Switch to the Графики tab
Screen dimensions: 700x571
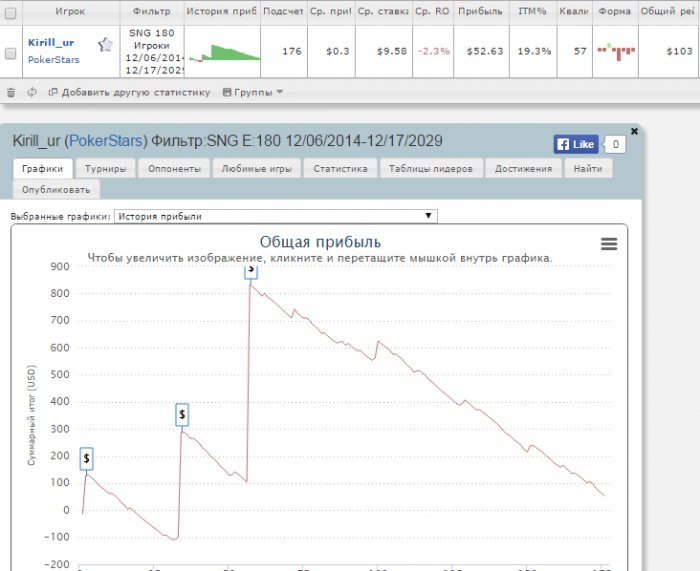point(42,169)
